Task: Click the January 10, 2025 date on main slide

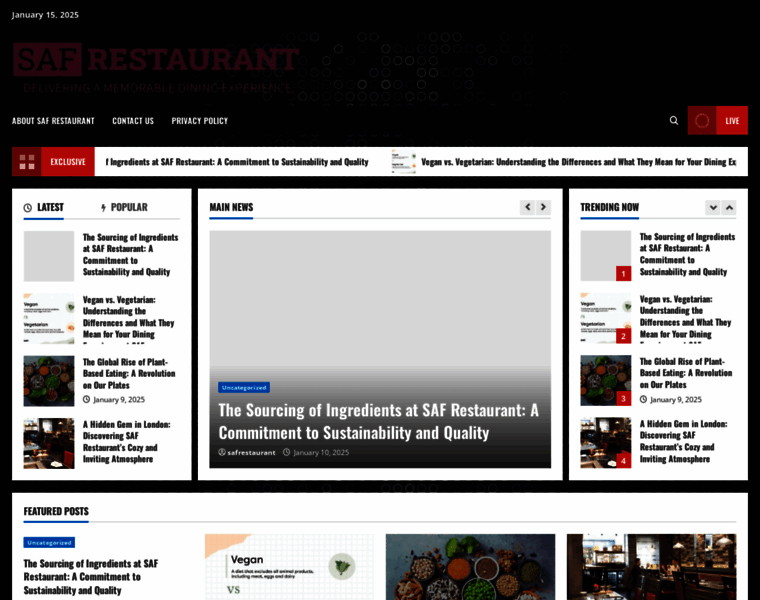Action: [321, 453]
